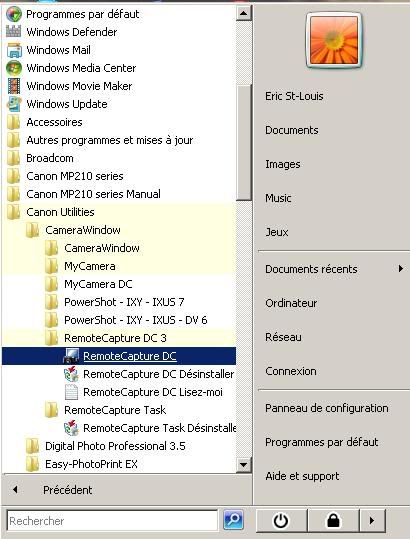
Task: Open shutdown options arrow next to lock
Action: click(373, 520)
